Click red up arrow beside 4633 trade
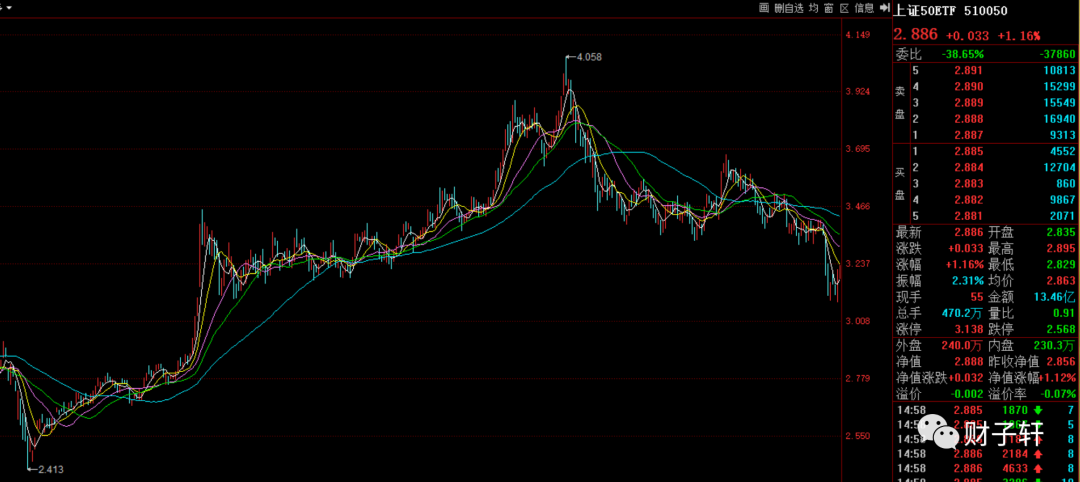1080x482 pixels. (1040, 467)
